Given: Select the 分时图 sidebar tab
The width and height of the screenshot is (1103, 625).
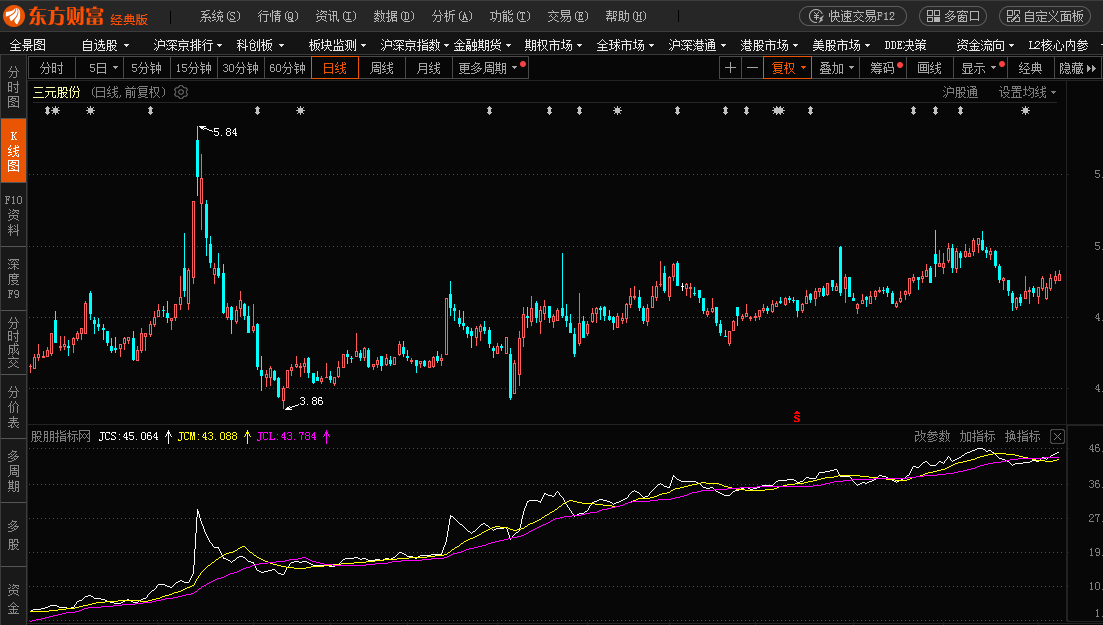Looking at the screenshot, I should click(x=14, y=88).
